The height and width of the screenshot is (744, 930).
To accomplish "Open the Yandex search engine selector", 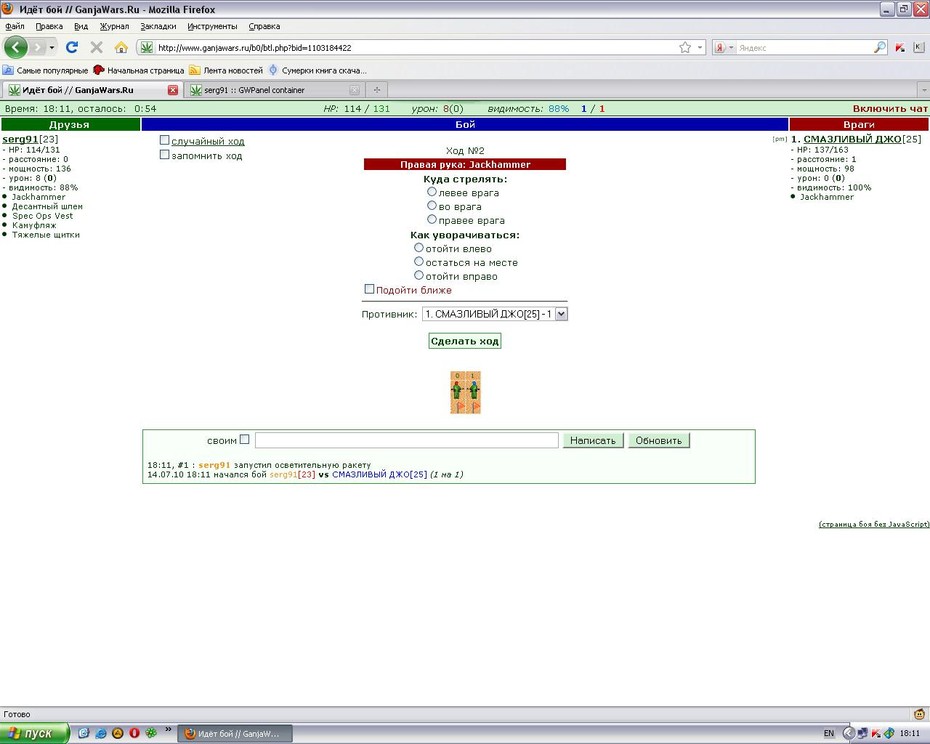I will point(724,47).
